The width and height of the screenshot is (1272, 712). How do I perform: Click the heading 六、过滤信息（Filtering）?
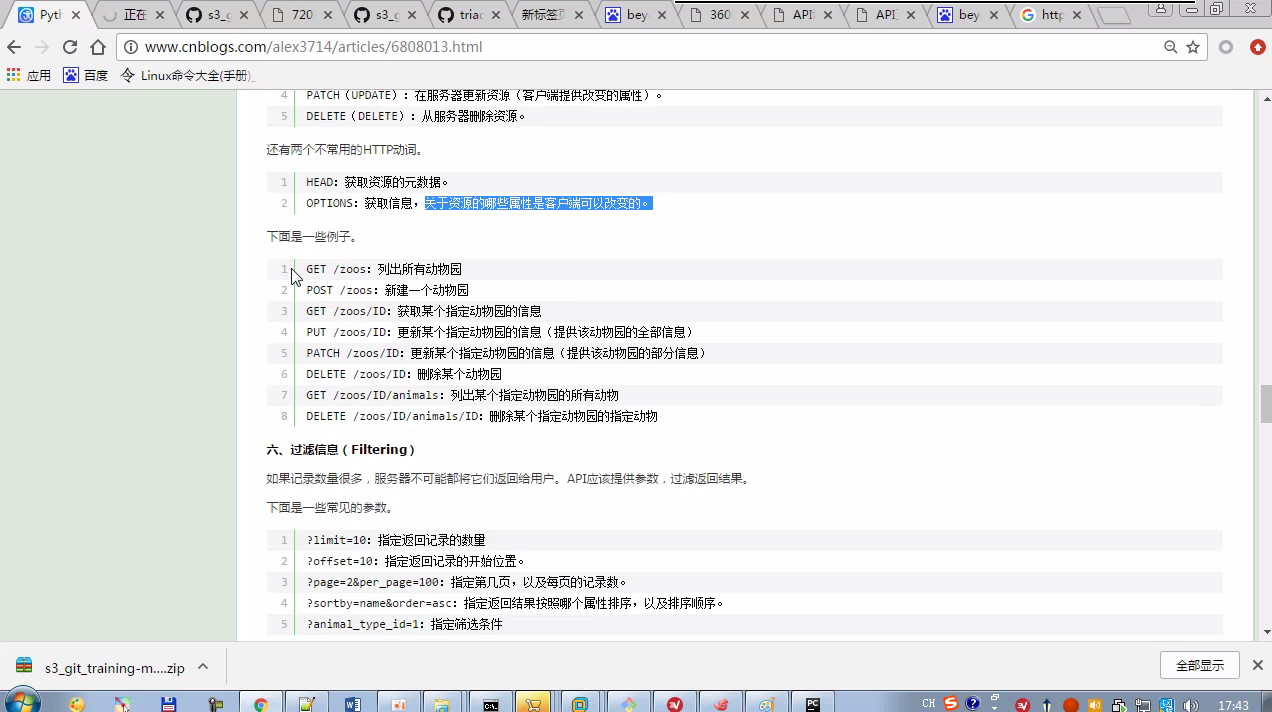(341, 449)
